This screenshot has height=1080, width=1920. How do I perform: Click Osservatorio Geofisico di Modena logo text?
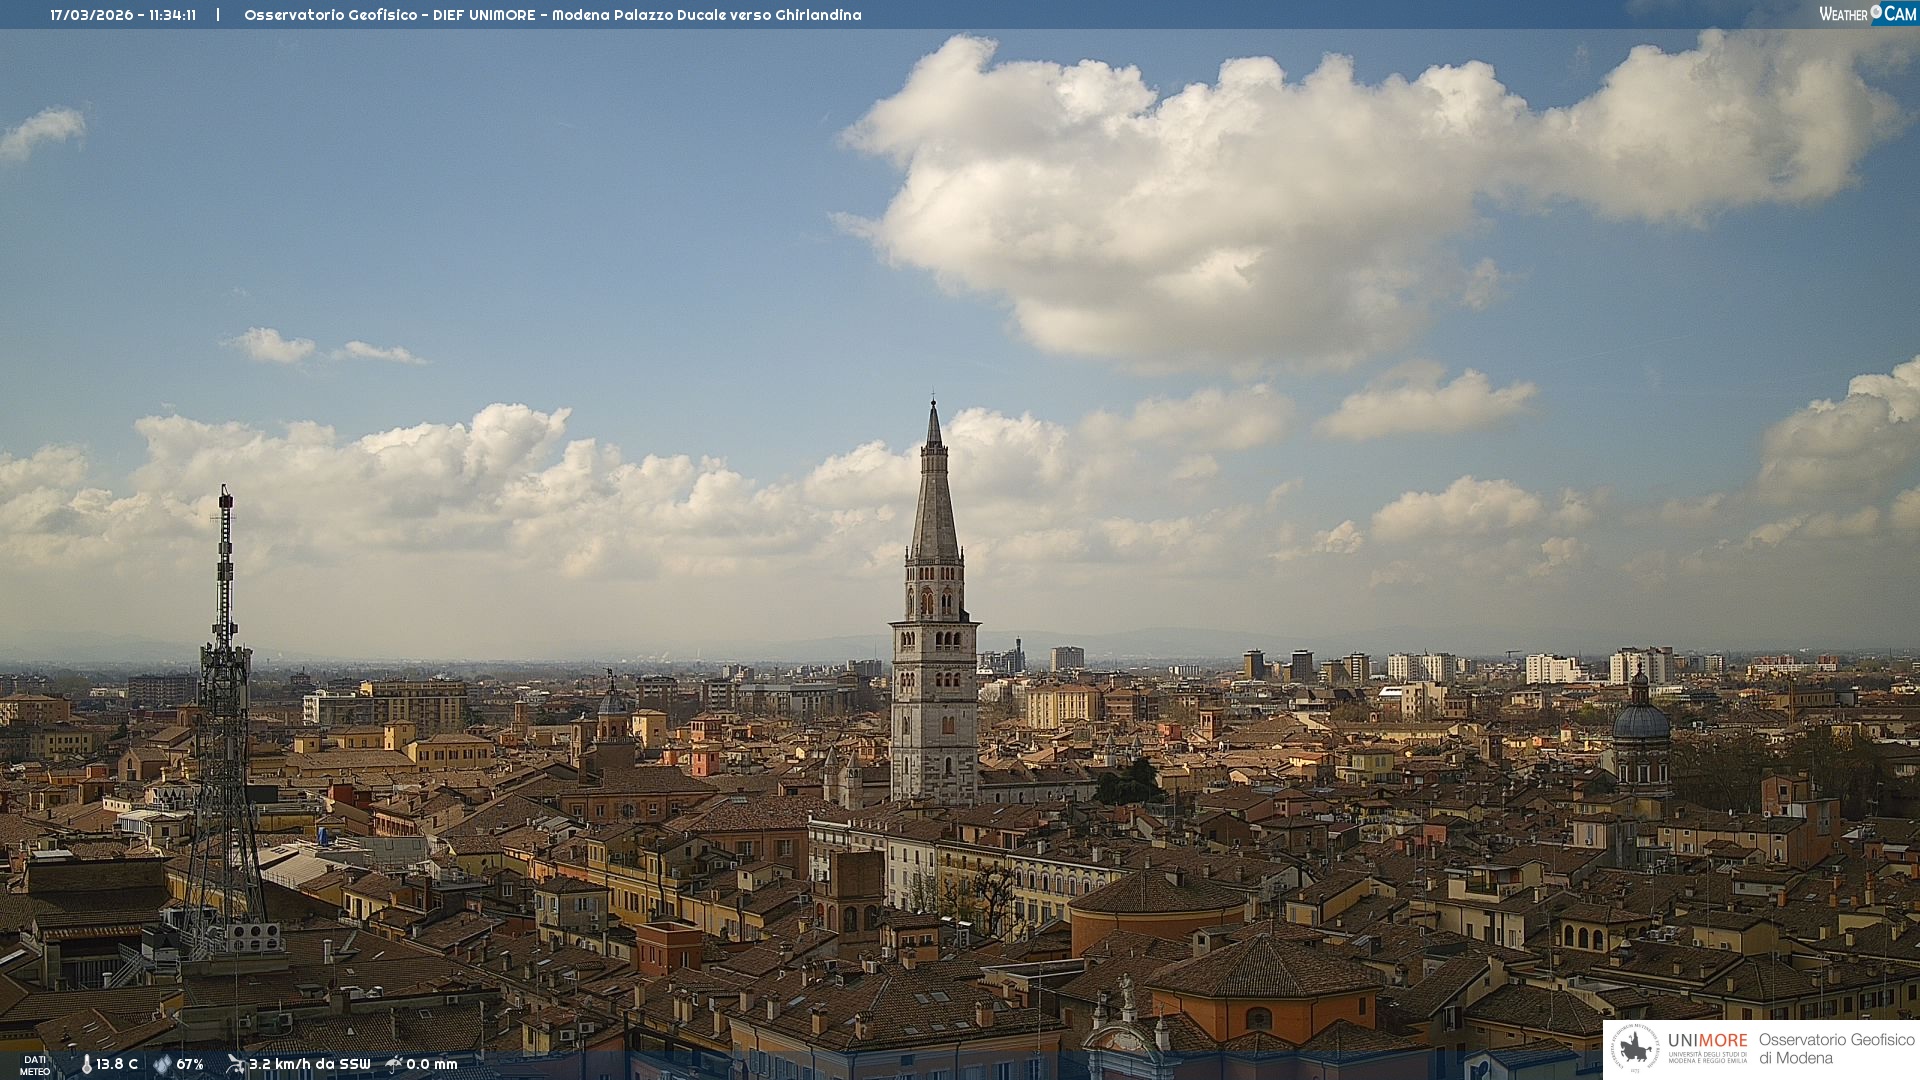point(1836,1049)
